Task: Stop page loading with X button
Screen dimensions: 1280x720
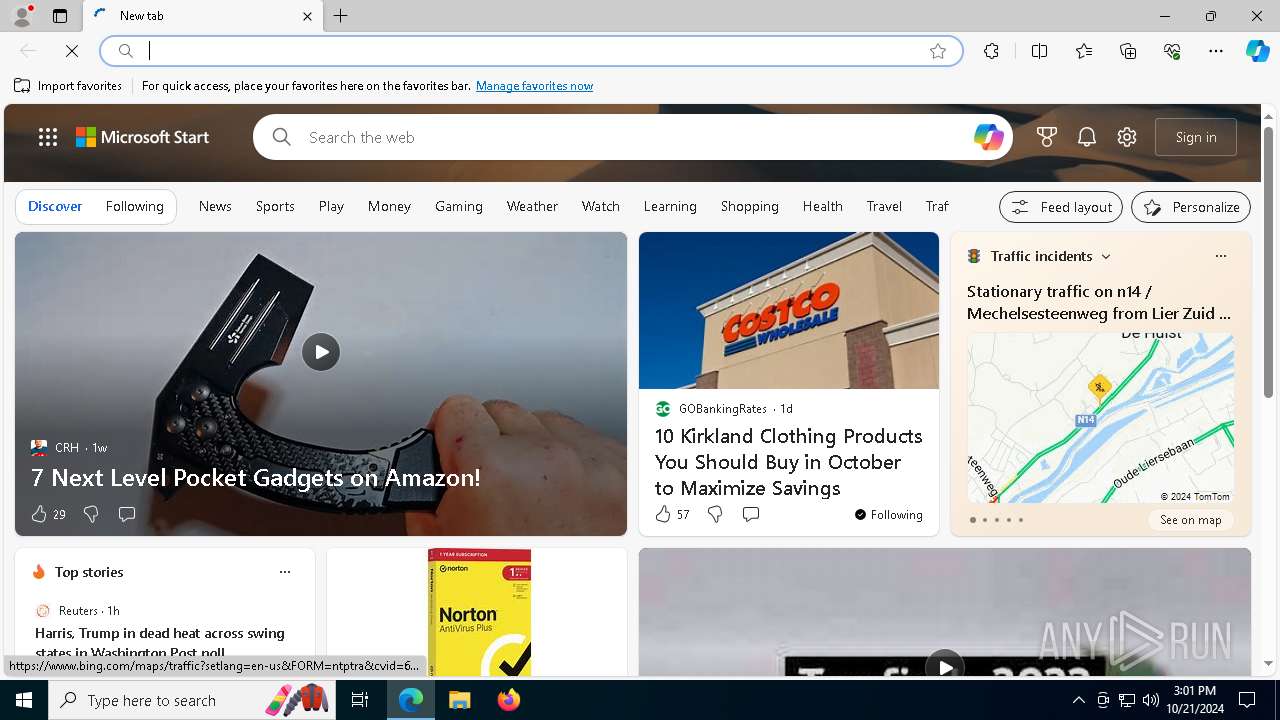Action: click(72, 51)
